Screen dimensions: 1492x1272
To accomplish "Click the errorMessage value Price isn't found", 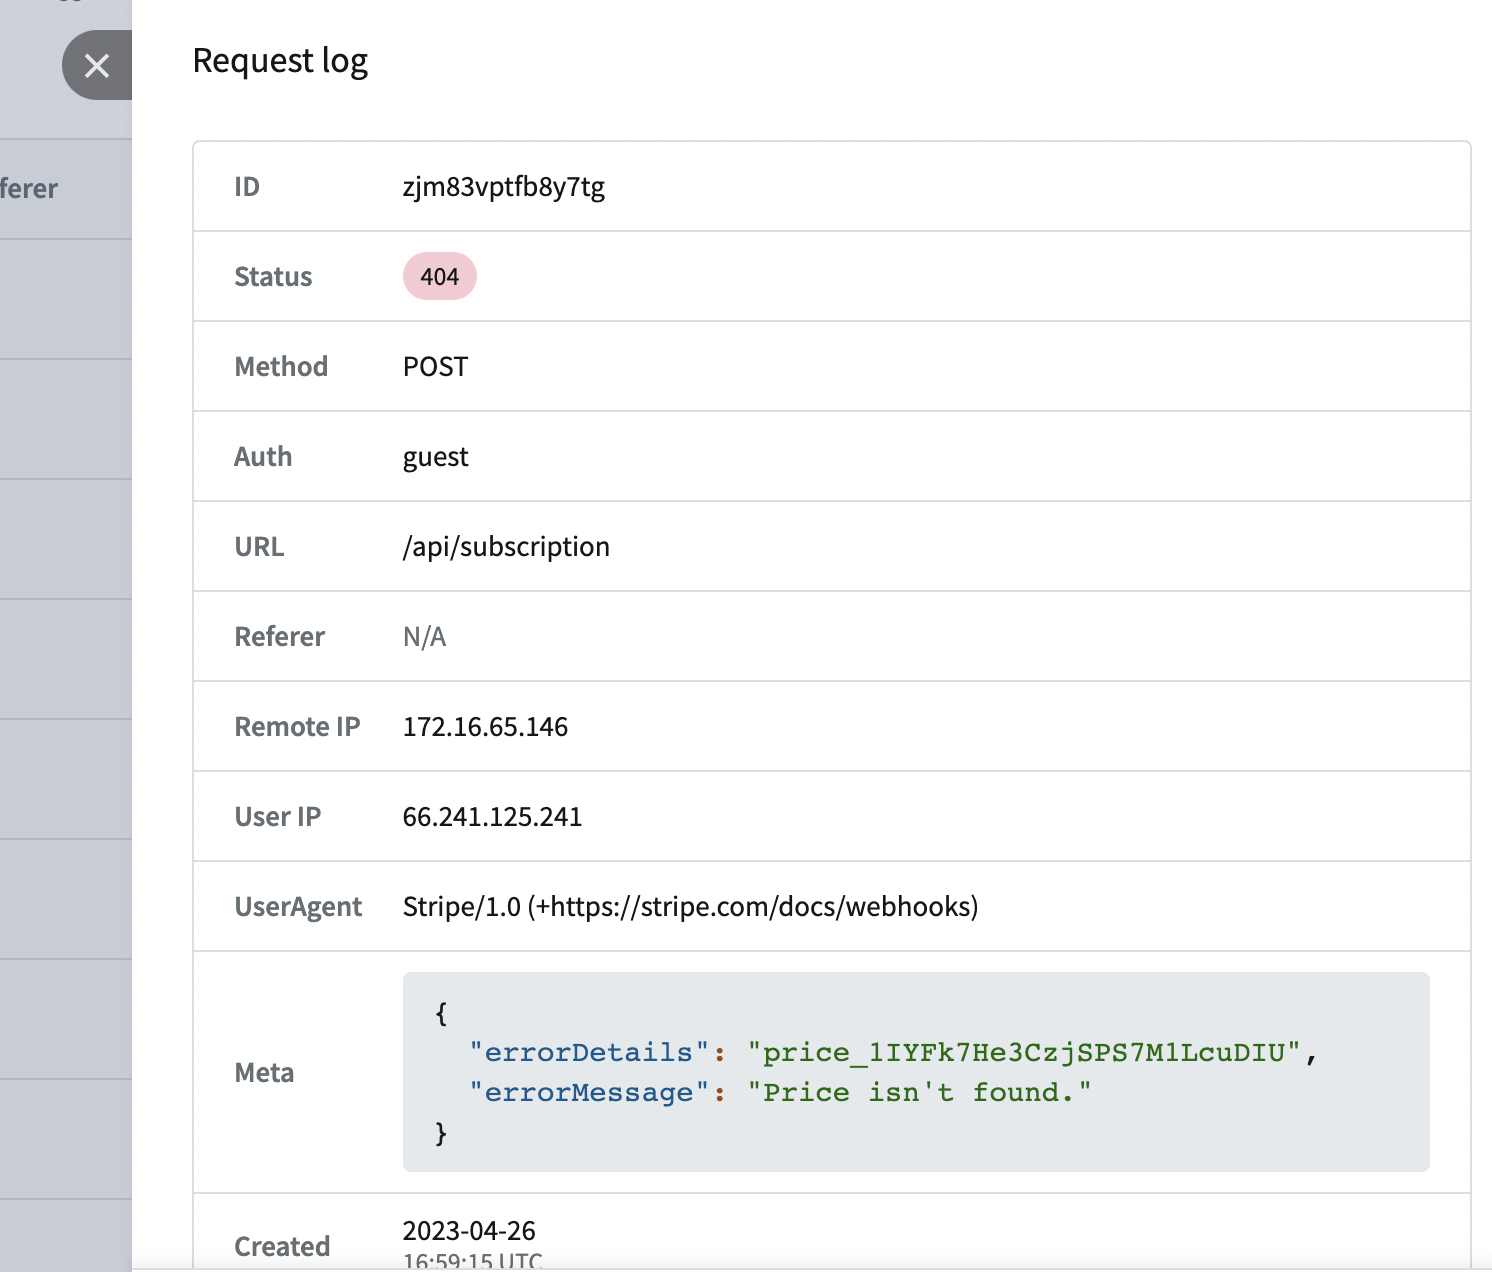I will pos(920,1092).
